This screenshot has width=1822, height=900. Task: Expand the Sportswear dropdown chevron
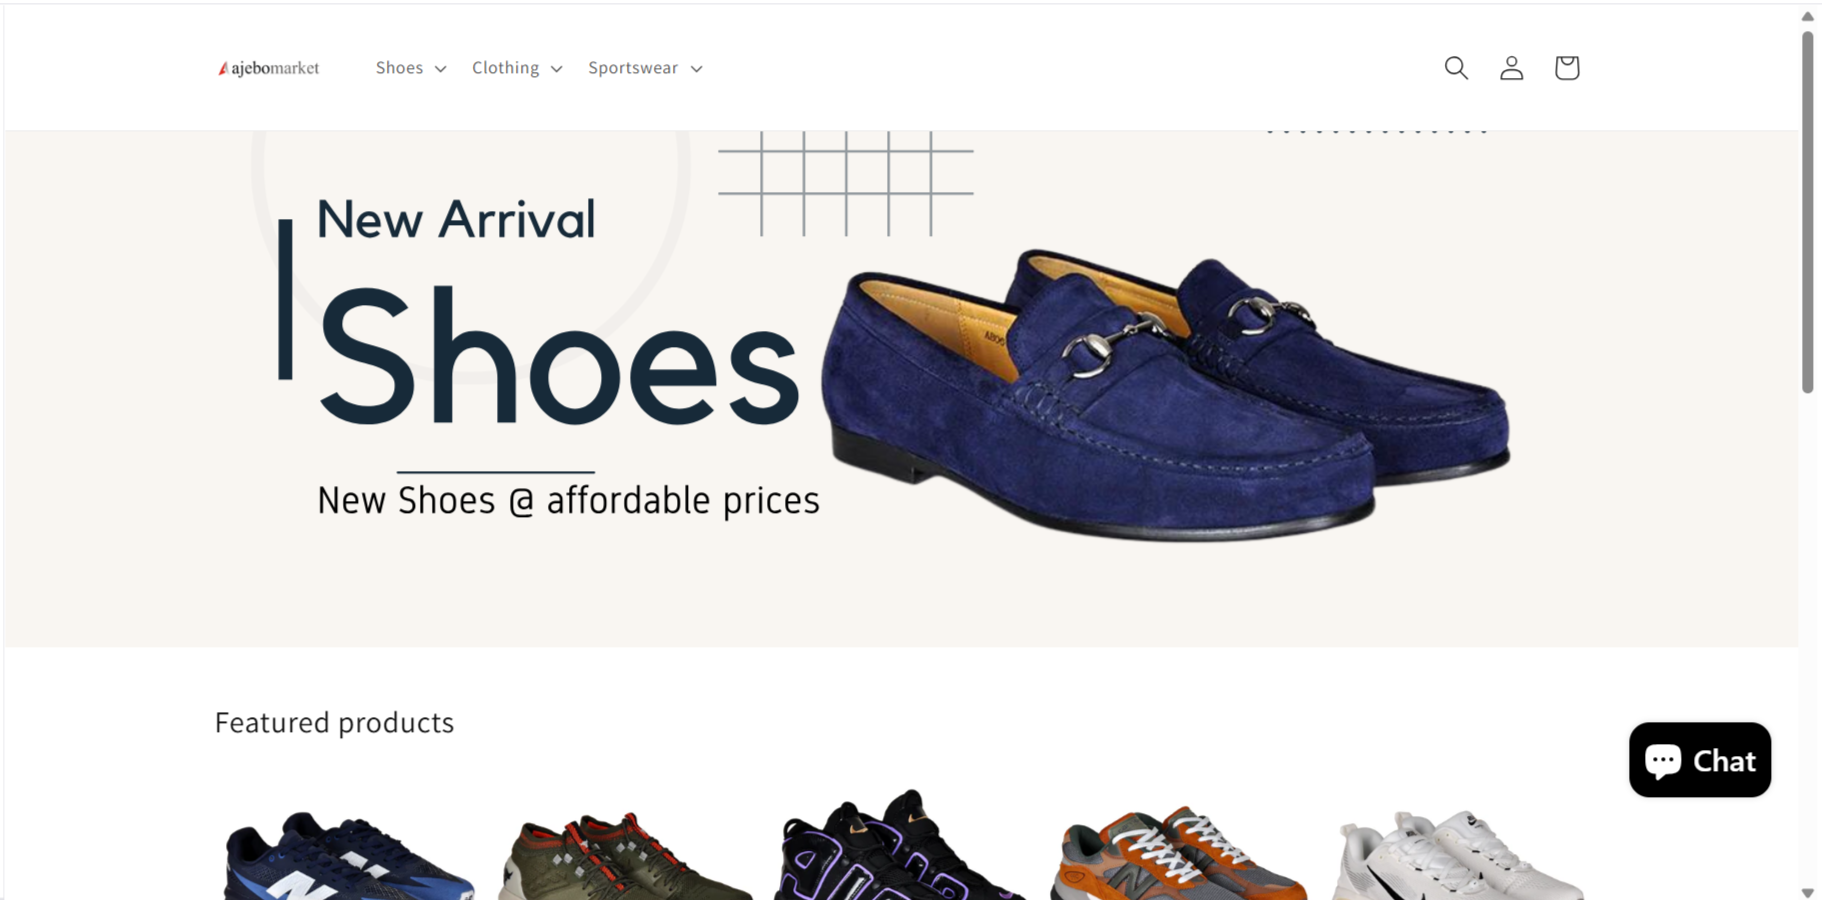click(x=697, y=69)
